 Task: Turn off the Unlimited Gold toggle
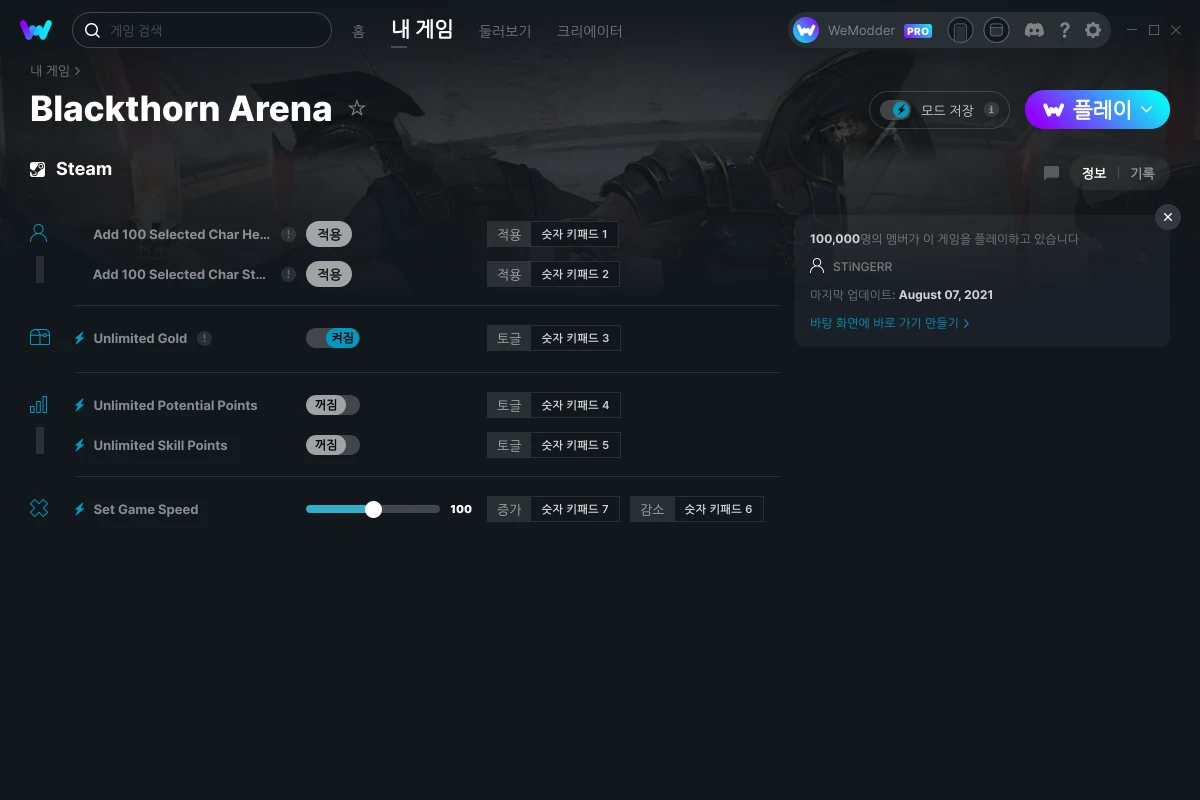(x=333, y=338)
